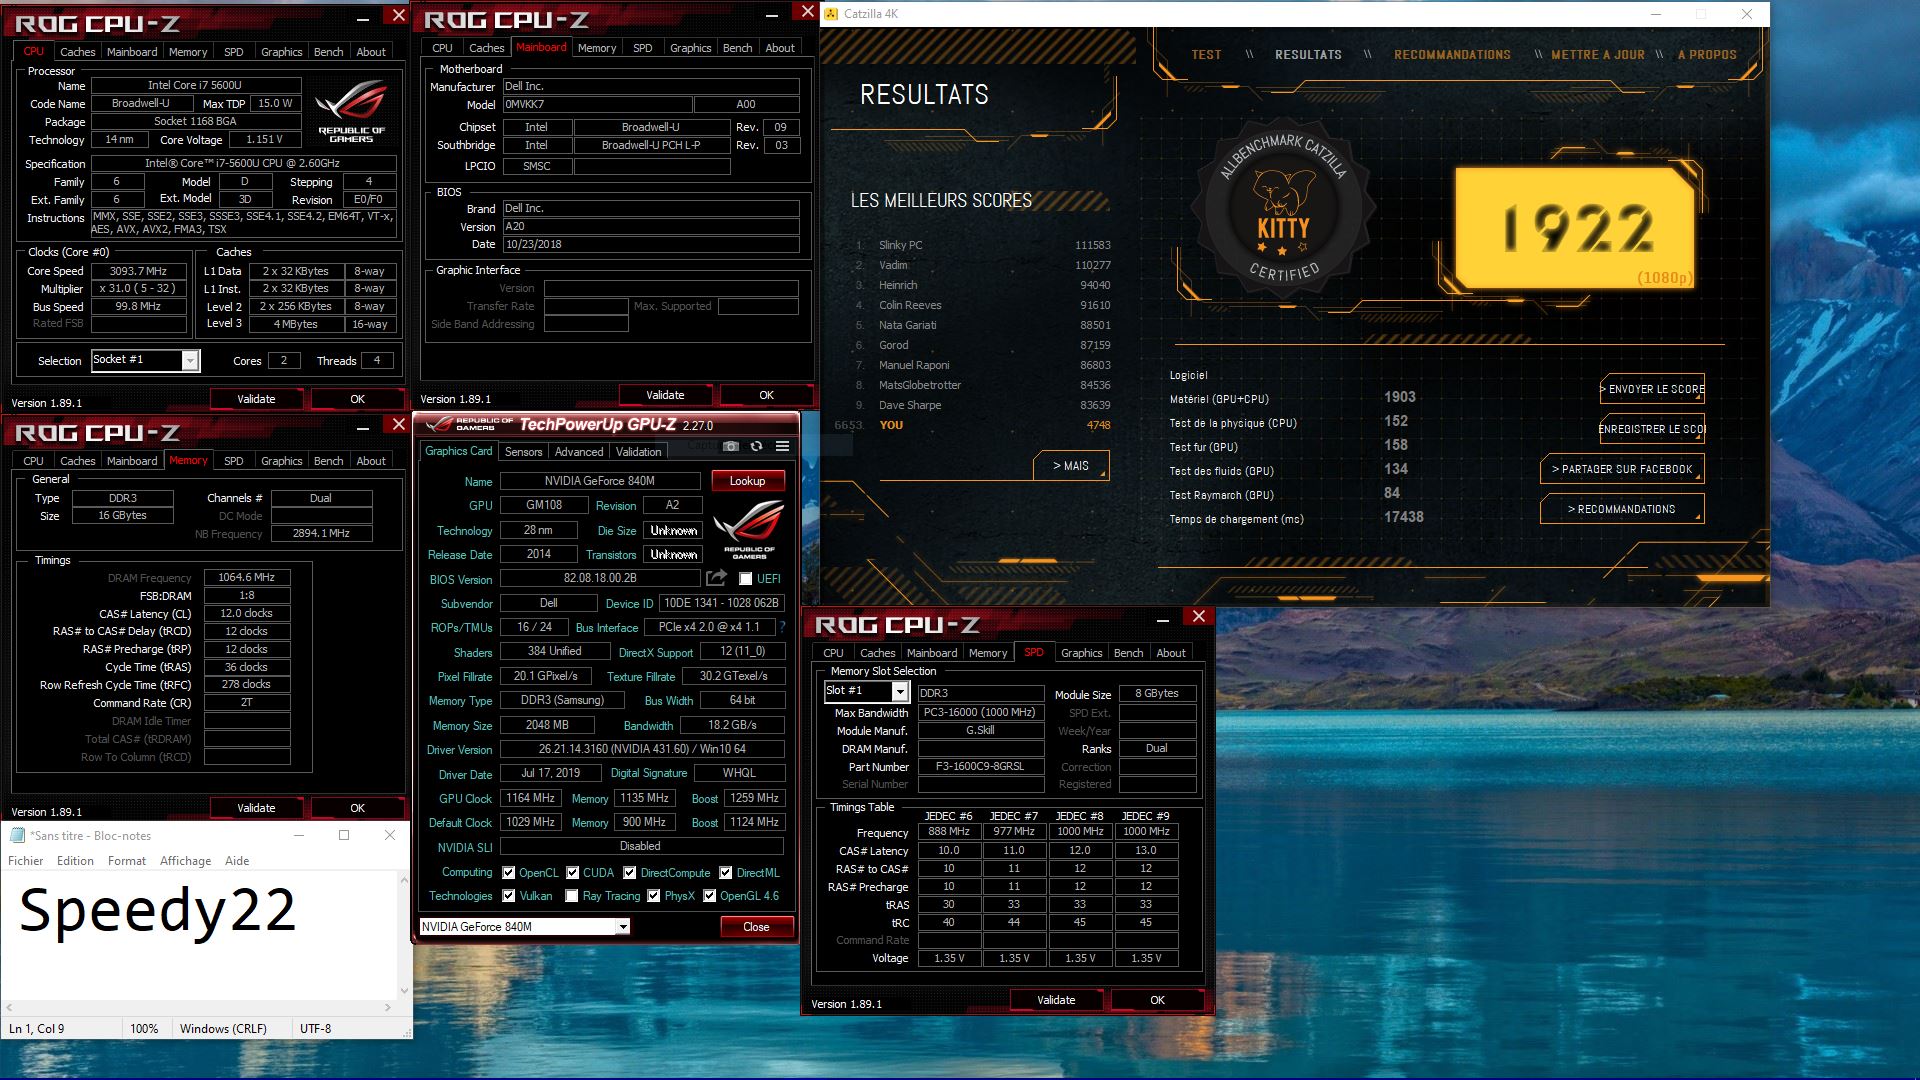Viewport: 1920px width, 1080px height.
Task: Click the RECOMMANDATIONS button below Facebook share
Action: [x=1622, y=509]
